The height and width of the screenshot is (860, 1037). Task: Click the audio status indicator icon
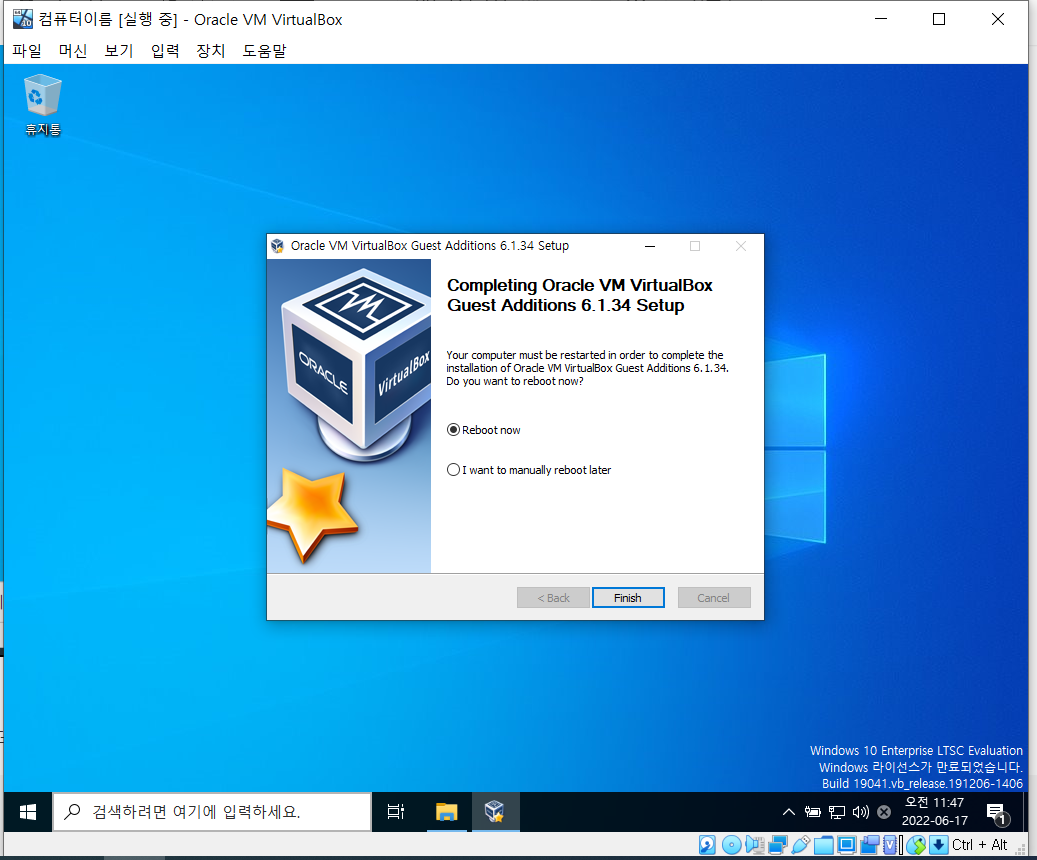[755, 845]
